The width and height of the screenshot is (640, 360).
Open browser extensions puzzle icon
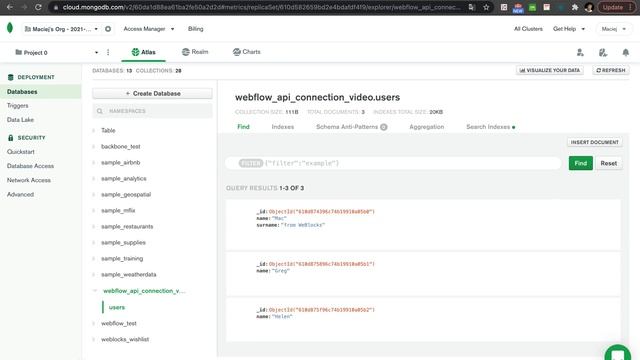[x=575, y=7]
